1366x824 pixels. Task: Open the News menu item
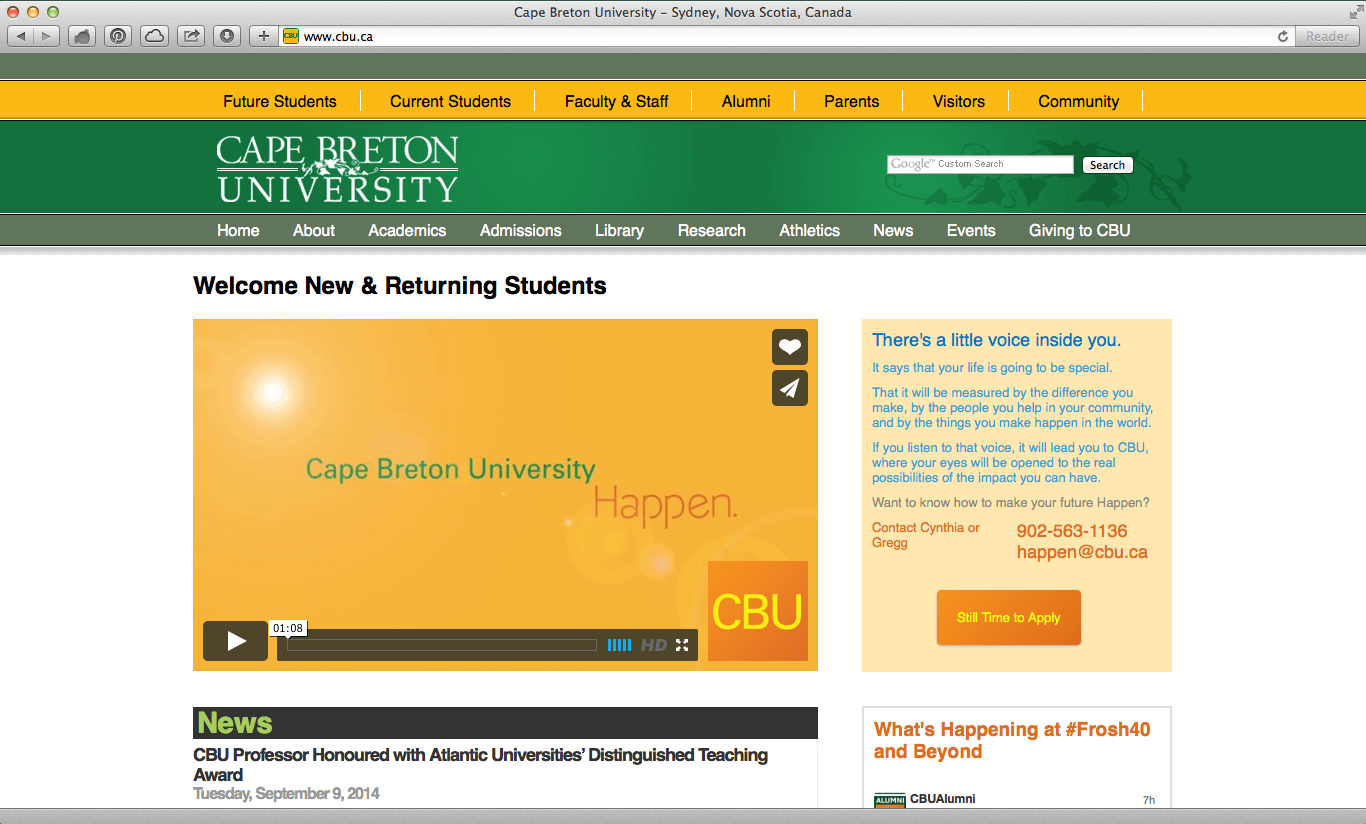(x=893, y=230)
